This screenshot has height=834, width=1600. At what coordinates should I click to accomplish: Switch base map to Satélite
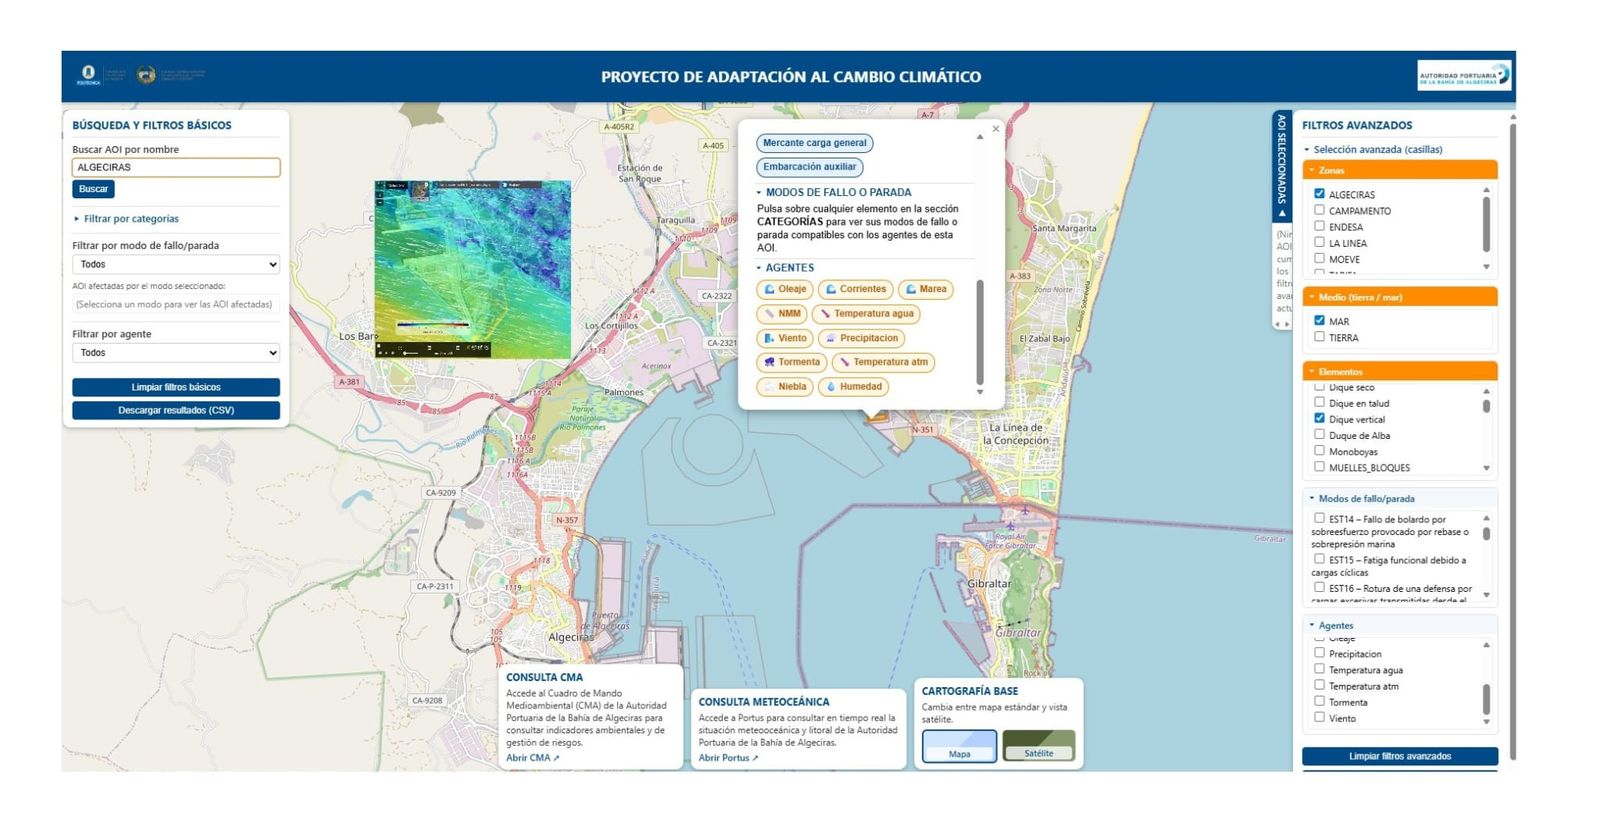(1038, 746)
